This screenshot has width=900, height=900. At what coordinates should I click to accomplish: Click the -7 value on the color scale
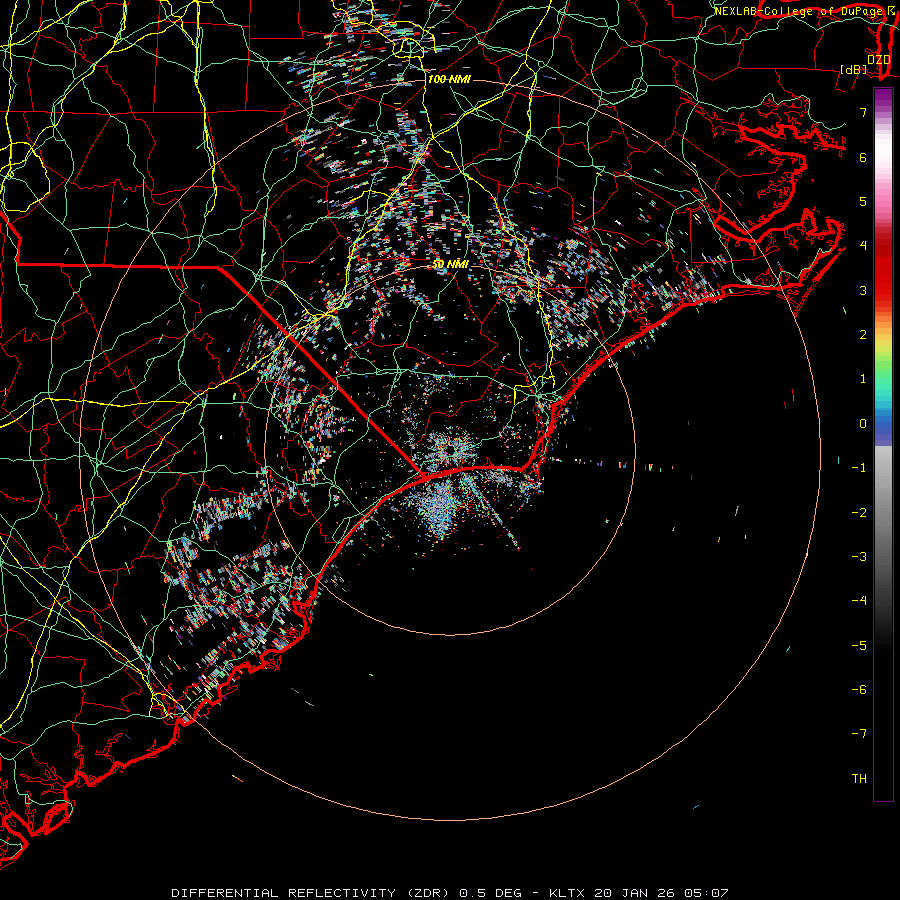[859, 734]
